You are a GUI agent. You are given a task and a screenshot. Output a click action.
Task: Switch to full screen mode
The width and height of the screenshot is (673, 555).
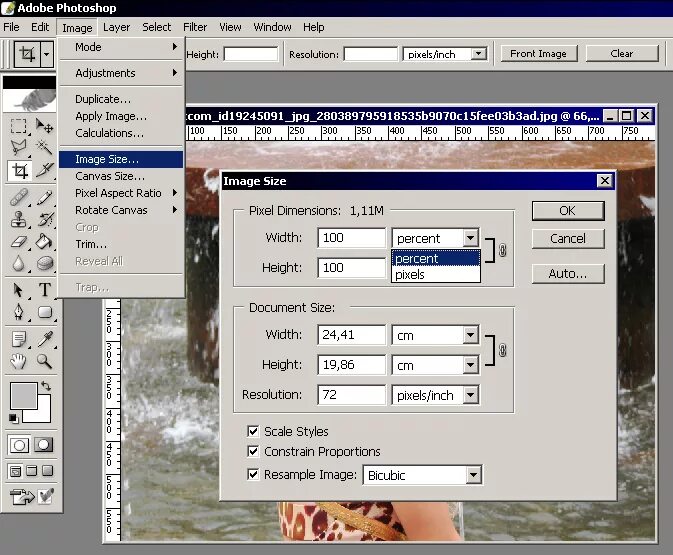click(x=48, y=471)
